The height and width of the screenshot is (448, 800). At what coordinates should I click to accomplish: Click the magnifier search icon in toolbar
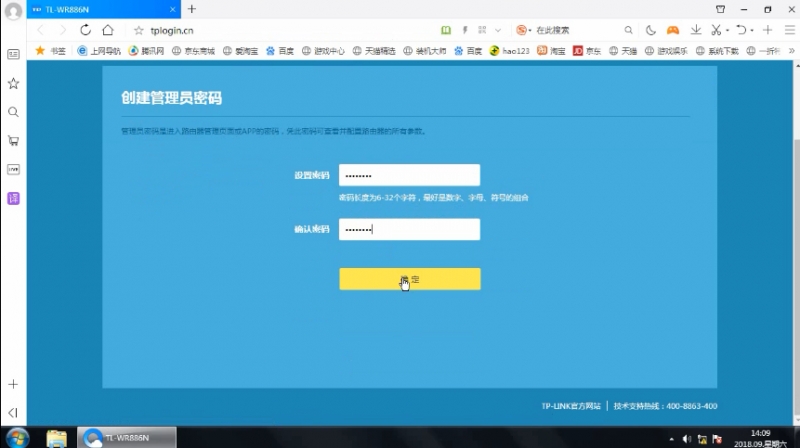coord(629,30)
